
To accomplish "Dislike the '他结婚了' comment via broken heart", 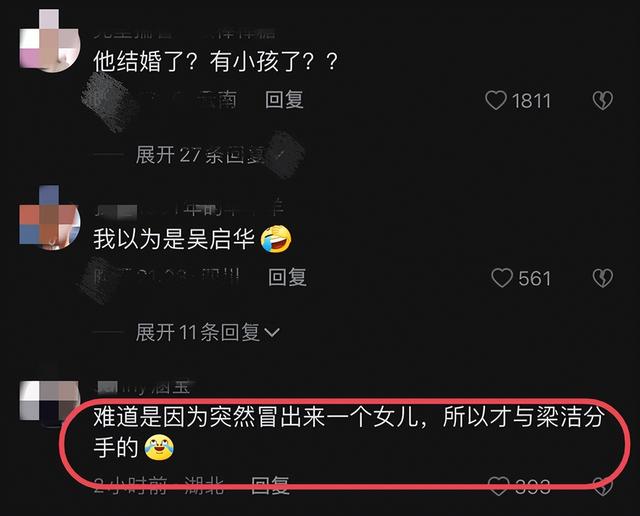I will point(602,100).
